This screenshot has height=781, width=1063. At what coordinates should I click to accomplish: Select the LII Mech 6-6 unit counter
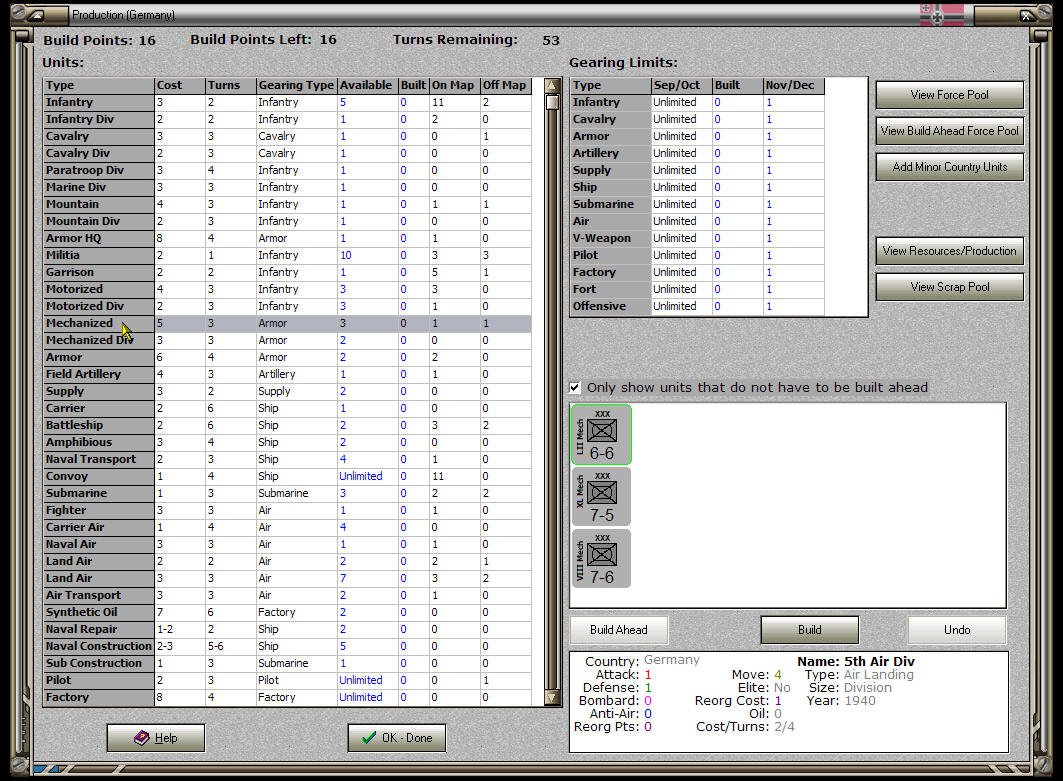click(x=601, y=435)
